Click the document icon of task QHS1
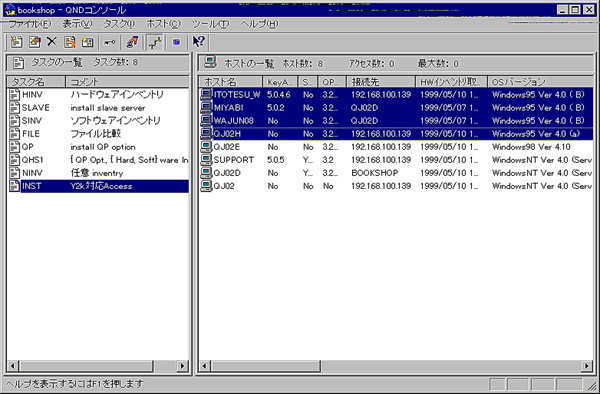The height and width of the screenshot is (394, 600). (15, 160)
